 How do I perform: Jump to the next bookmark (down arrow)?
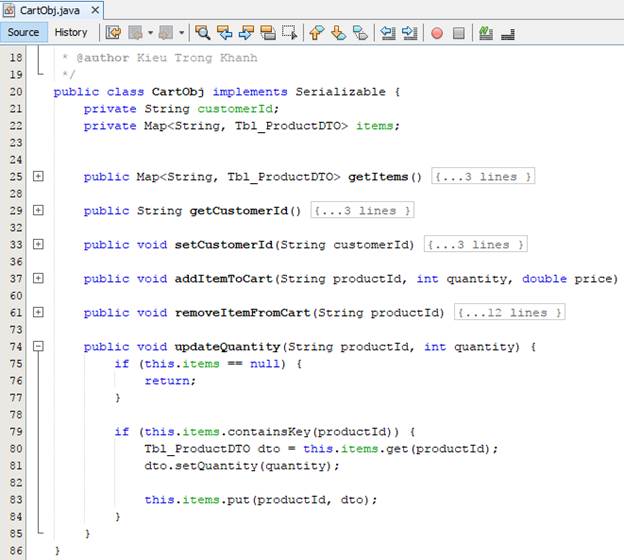[x=338, y=33]
